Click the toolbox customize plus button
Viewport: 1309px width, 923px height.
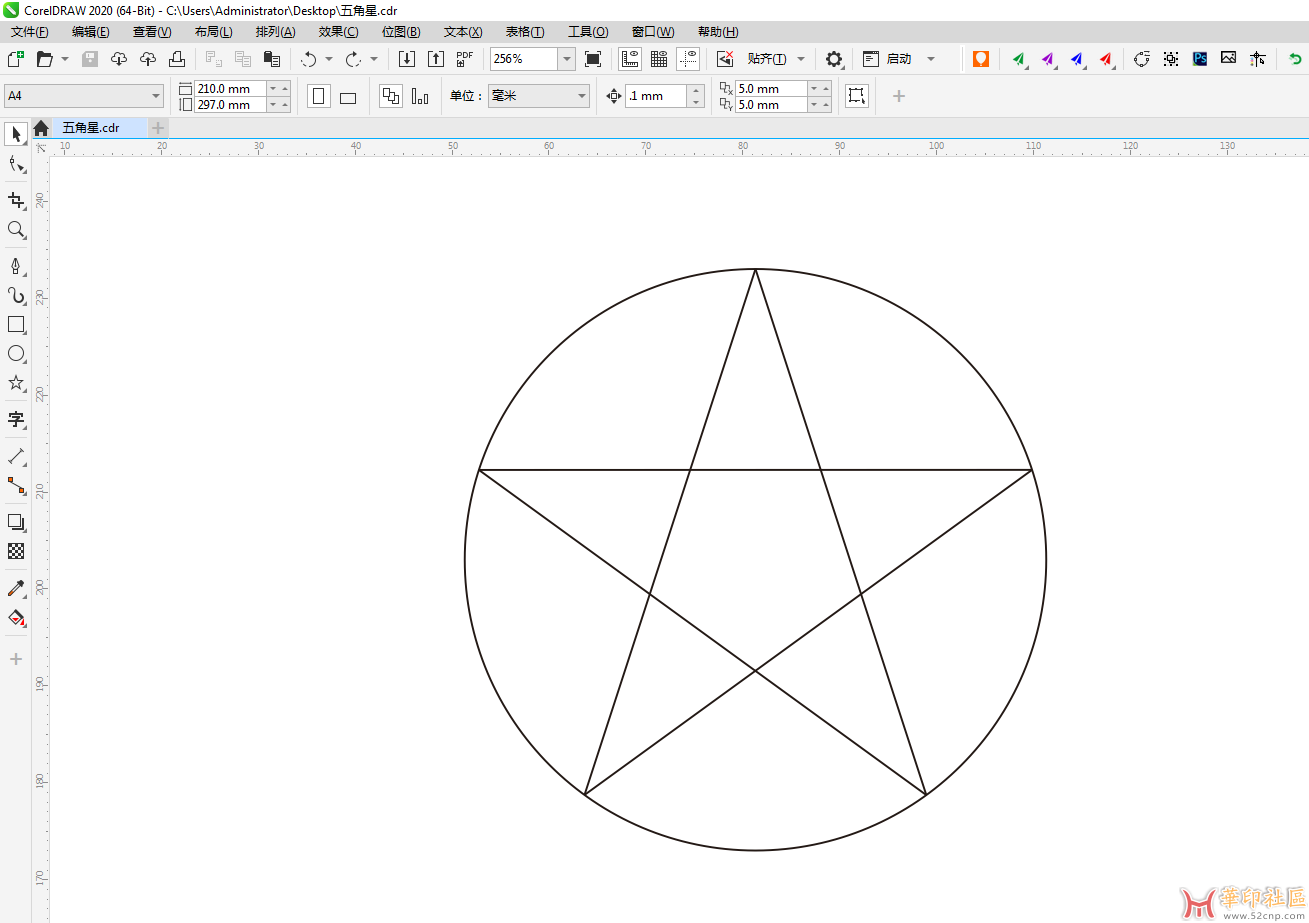tap(16, 659)
